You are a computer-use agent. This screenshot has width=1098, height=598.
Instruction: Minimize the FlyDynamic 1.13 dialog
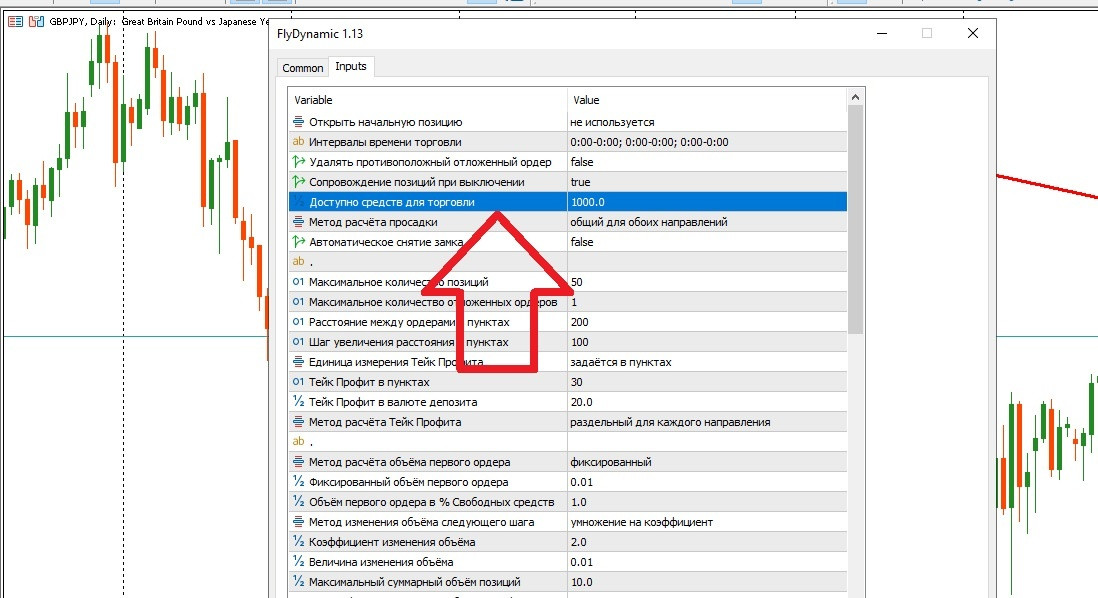[x=882, y=33]
